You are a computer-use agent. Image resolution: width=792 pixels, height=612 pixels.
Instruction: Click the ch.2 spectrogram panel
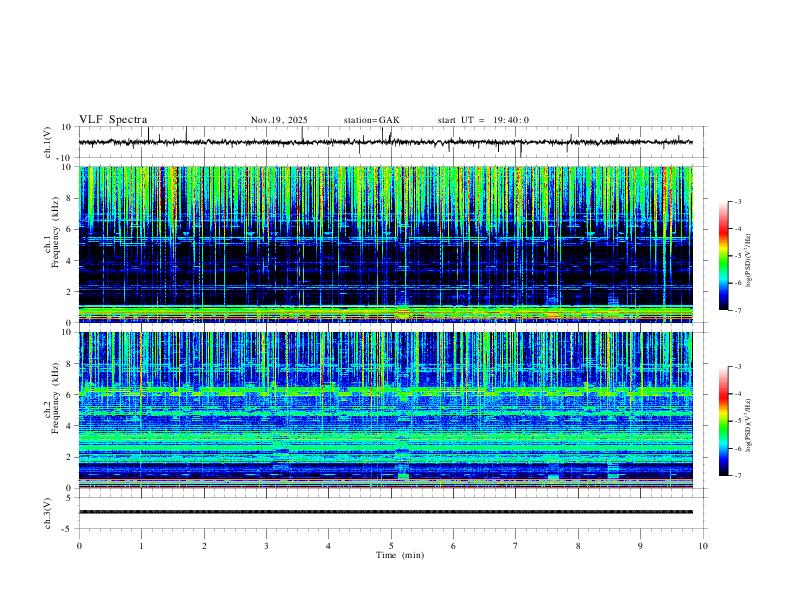tap(385, 410)
